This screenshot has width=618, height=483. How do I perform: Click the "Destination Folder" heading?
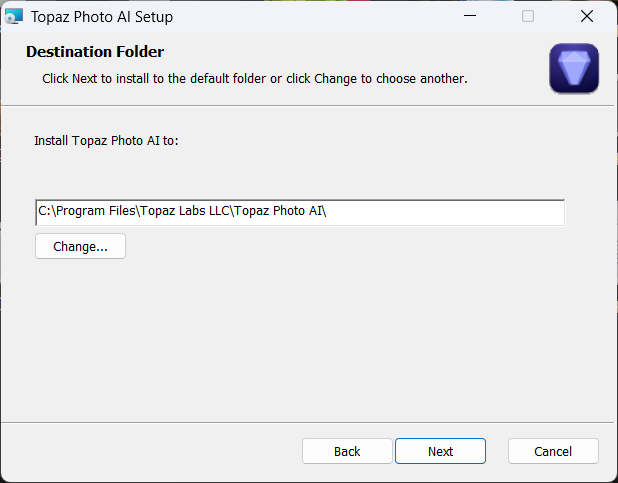tap(95, 52)
